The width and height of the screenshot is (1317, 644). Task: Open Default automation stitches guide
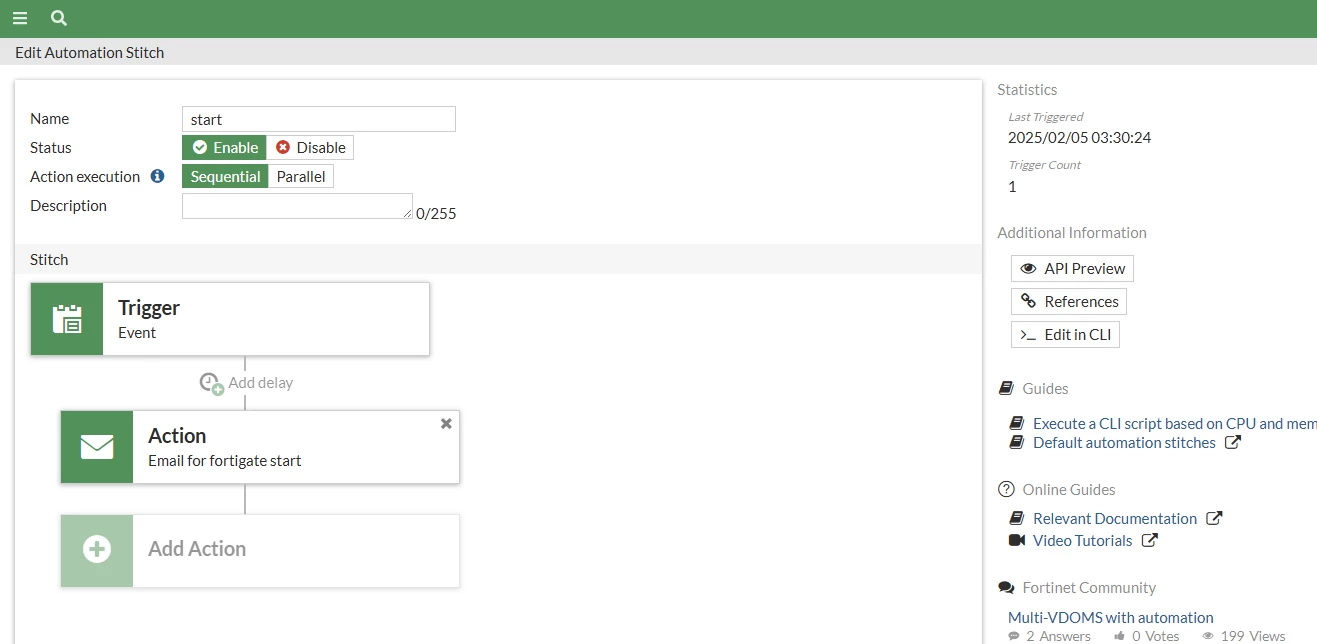(x=1124, y=442)
